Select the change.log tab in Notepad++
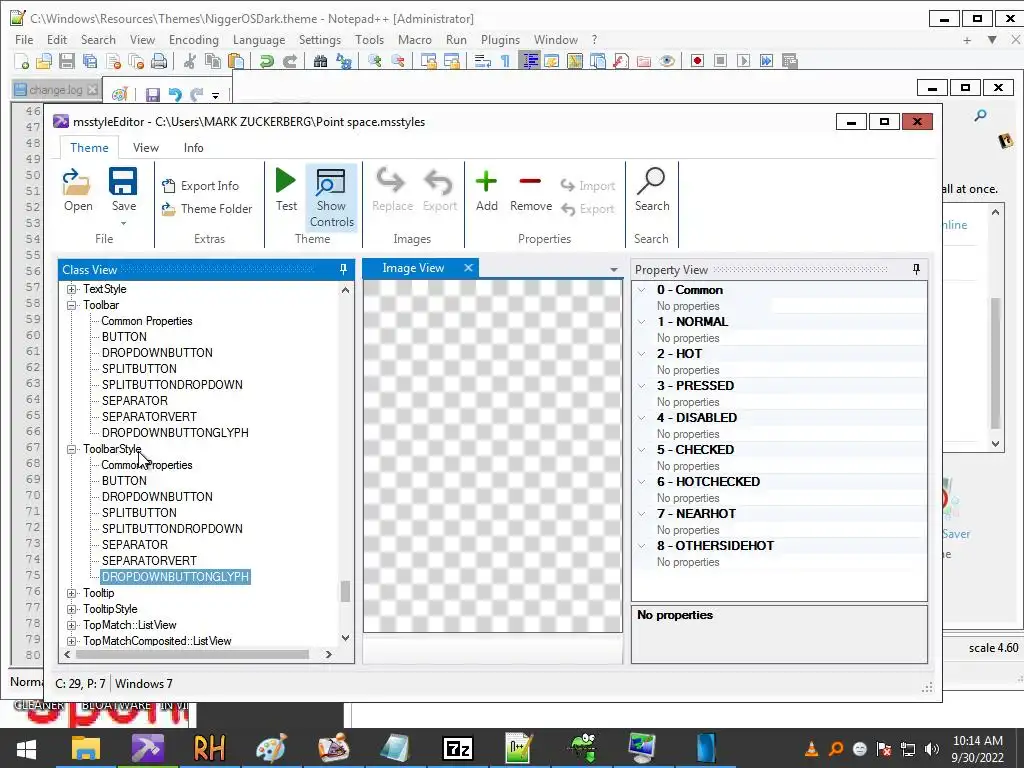The width and height of the screenshot is (1024, 768). click(56, 90)
